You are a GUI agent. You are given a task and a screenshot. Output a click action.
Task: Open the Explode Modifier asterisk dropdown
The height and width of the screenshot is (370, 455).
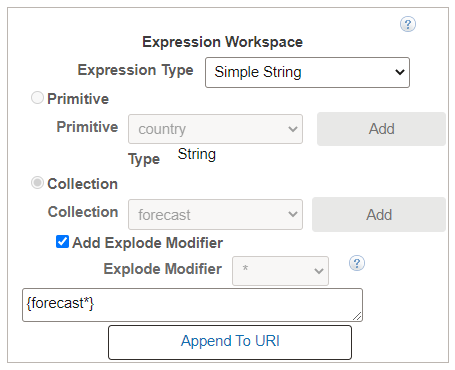point(280,271)
